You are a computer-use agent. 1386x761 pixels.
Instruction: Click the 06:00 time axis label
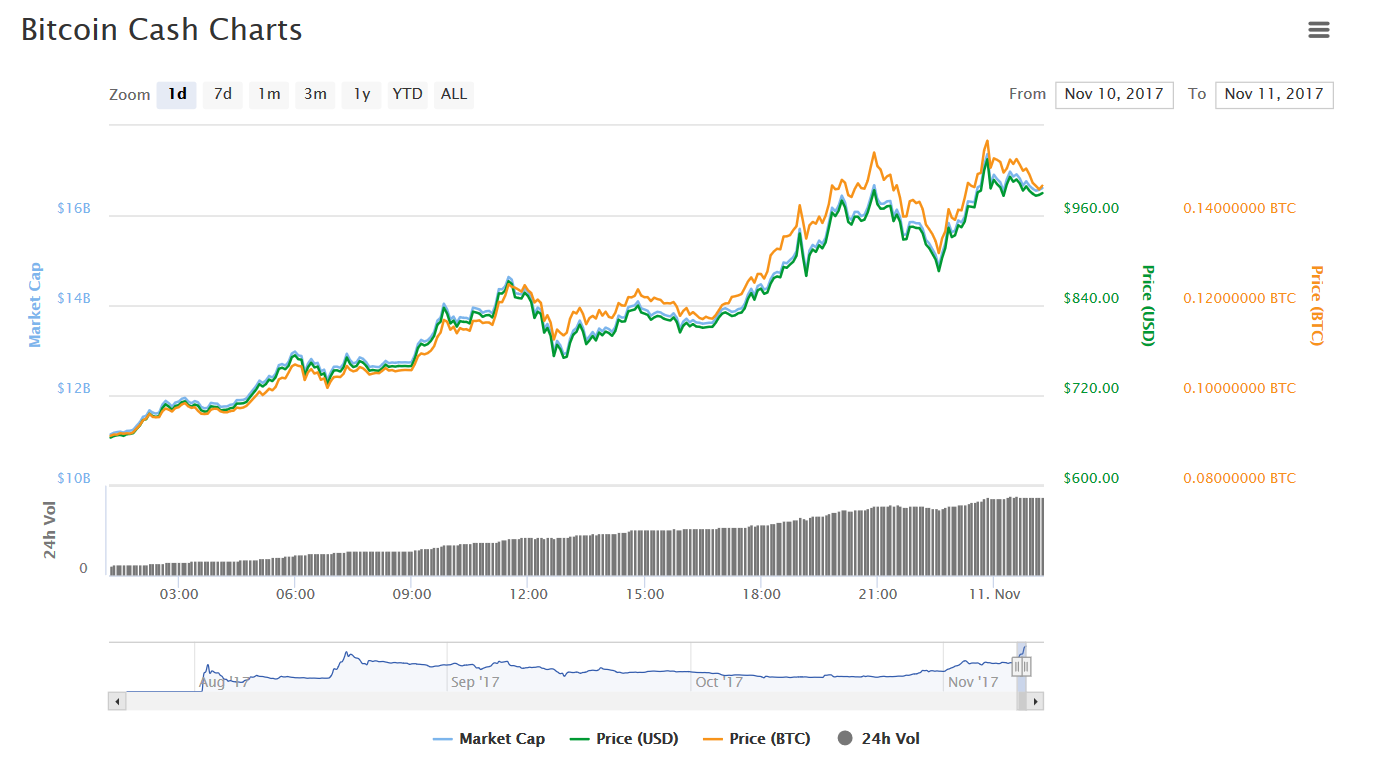(295, 594)
